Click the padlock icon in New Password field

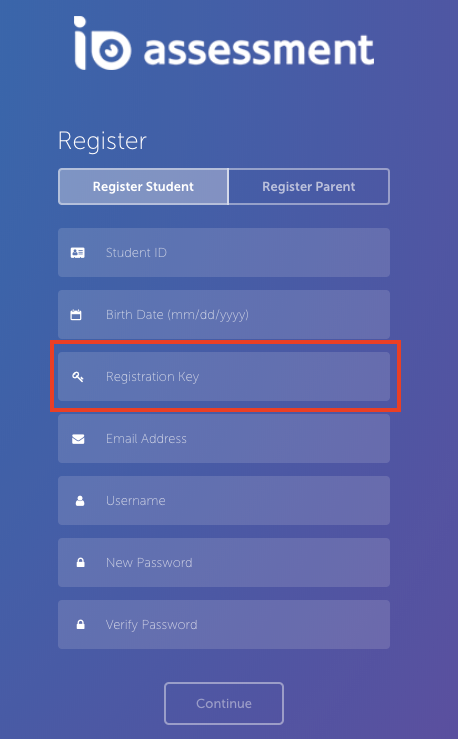point(81,563)
